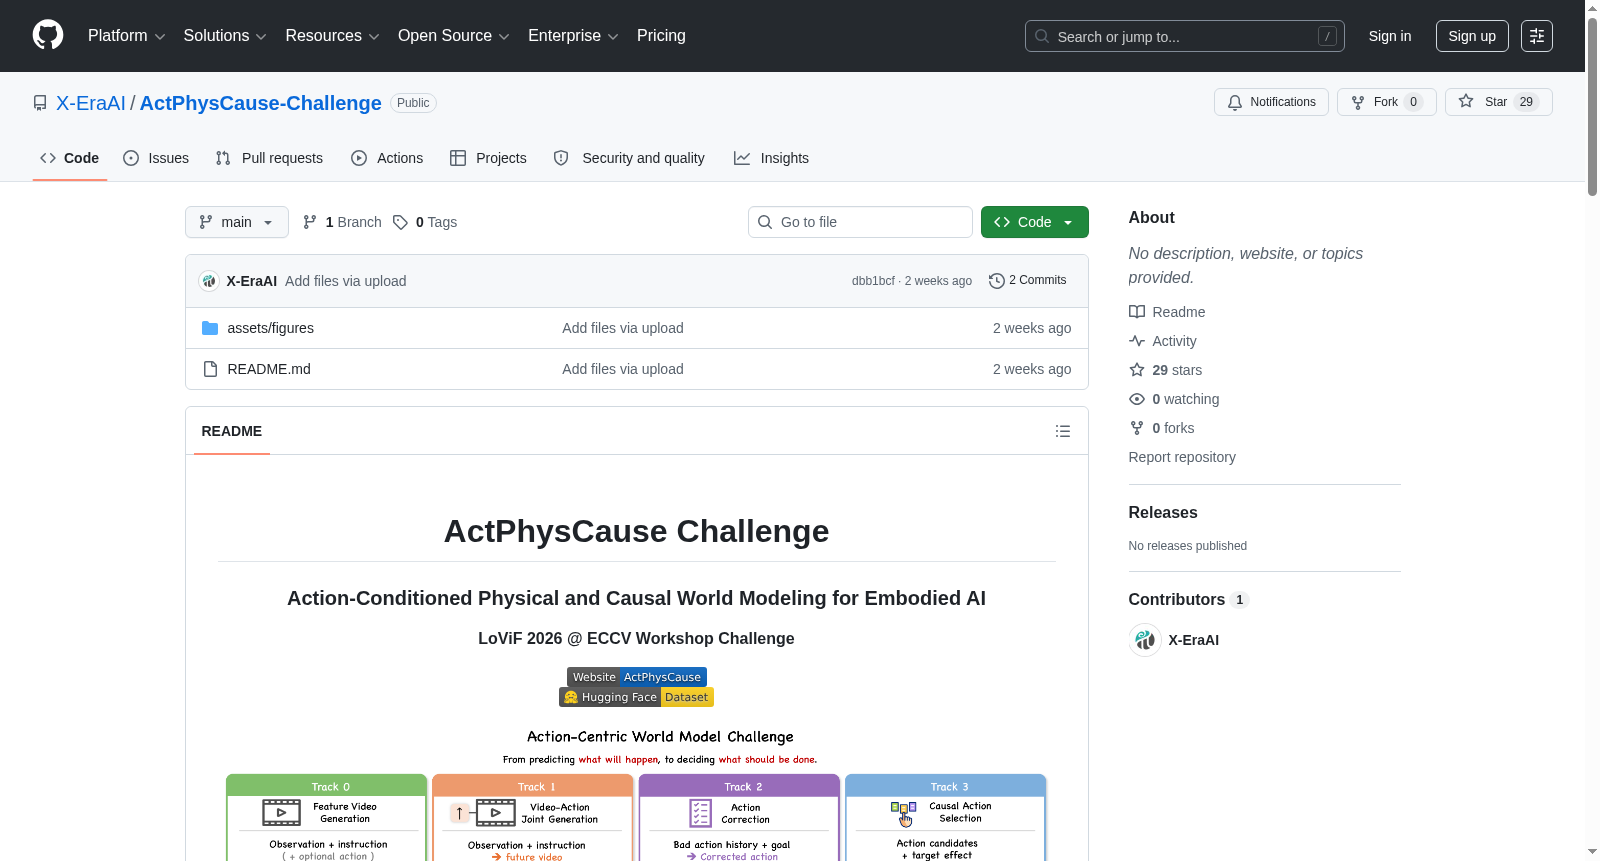Screen dimensions: 1600x861
Task: Click the repository icon before X-EraAI
Action: 40,103
